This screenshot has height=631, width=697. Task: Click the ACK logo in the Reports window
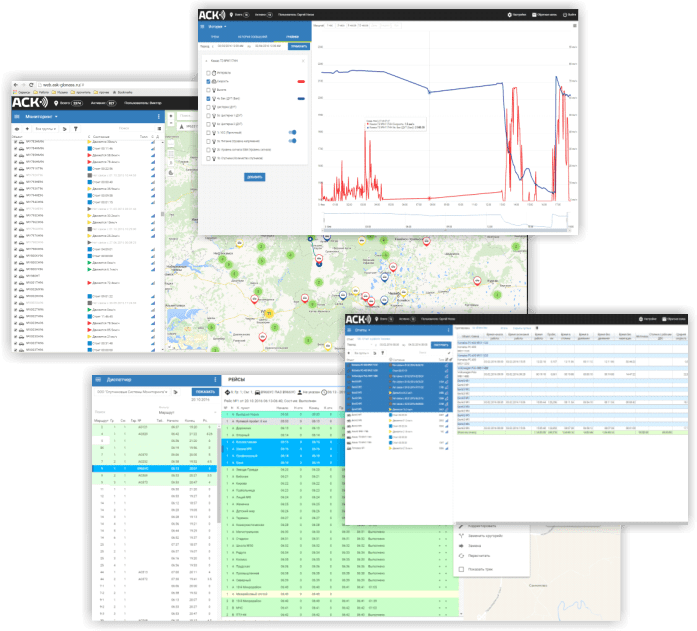click(358, 319)
